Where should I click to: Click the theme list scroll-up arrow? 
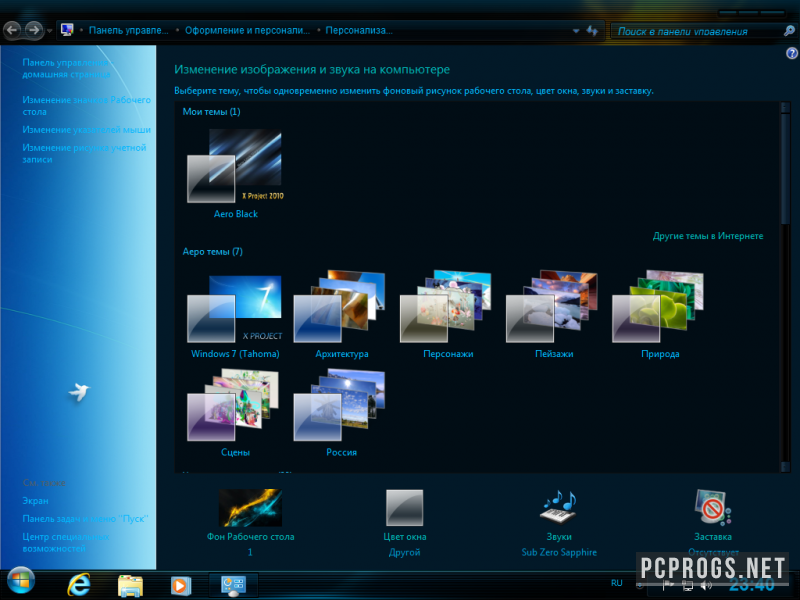coord(785,107)
